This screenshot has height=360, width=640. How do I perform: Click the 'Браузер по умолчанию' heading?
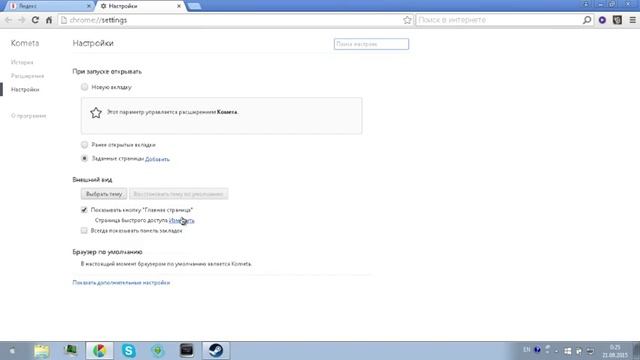107,252
